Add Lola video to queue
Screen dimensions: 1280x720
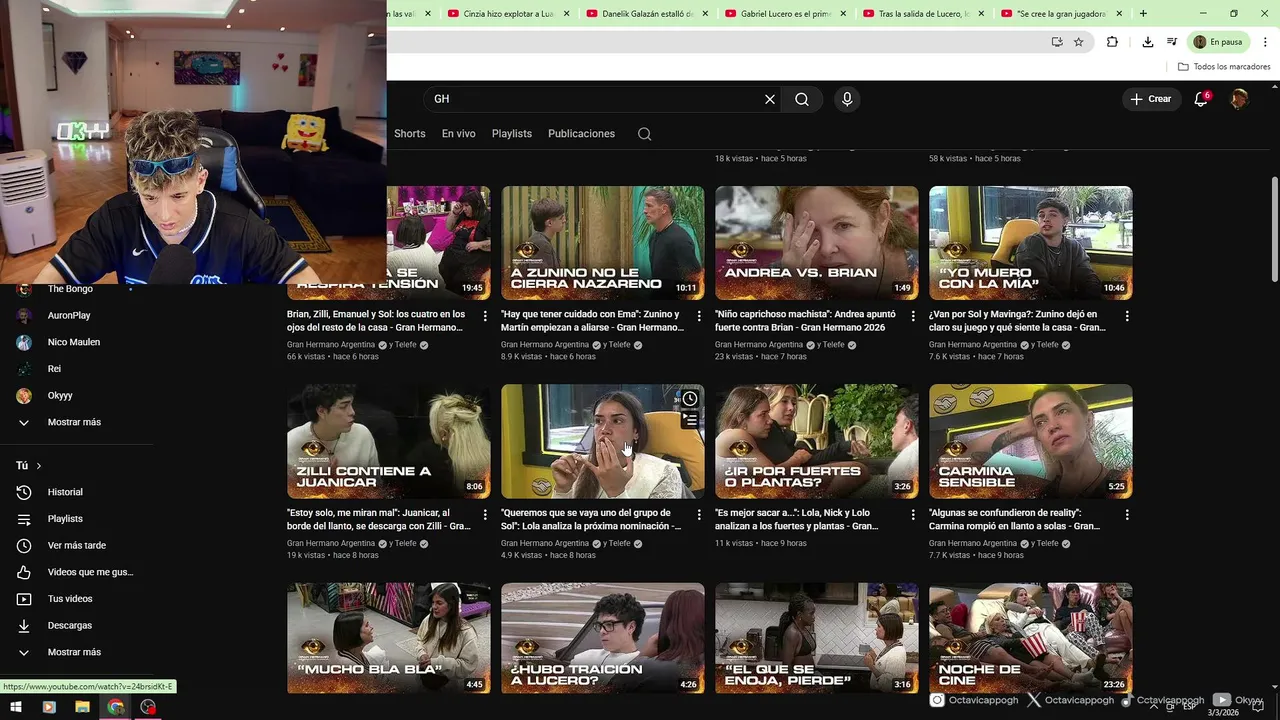(689, 420)
